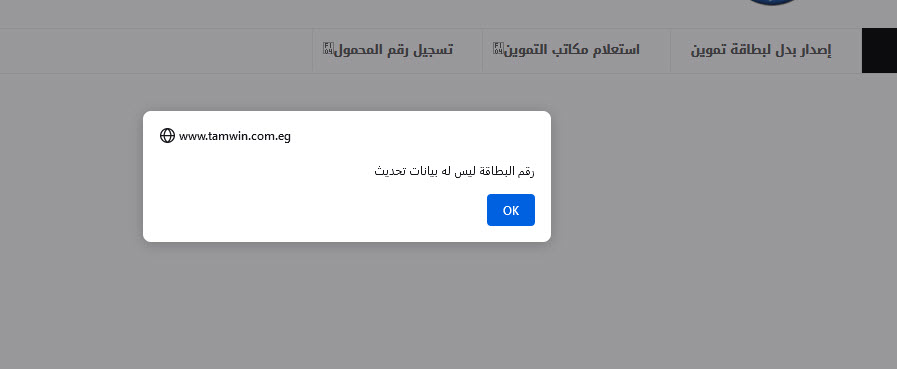Click the black block at the navbar end
The image size is (897, 369).
tap(879, 50)
